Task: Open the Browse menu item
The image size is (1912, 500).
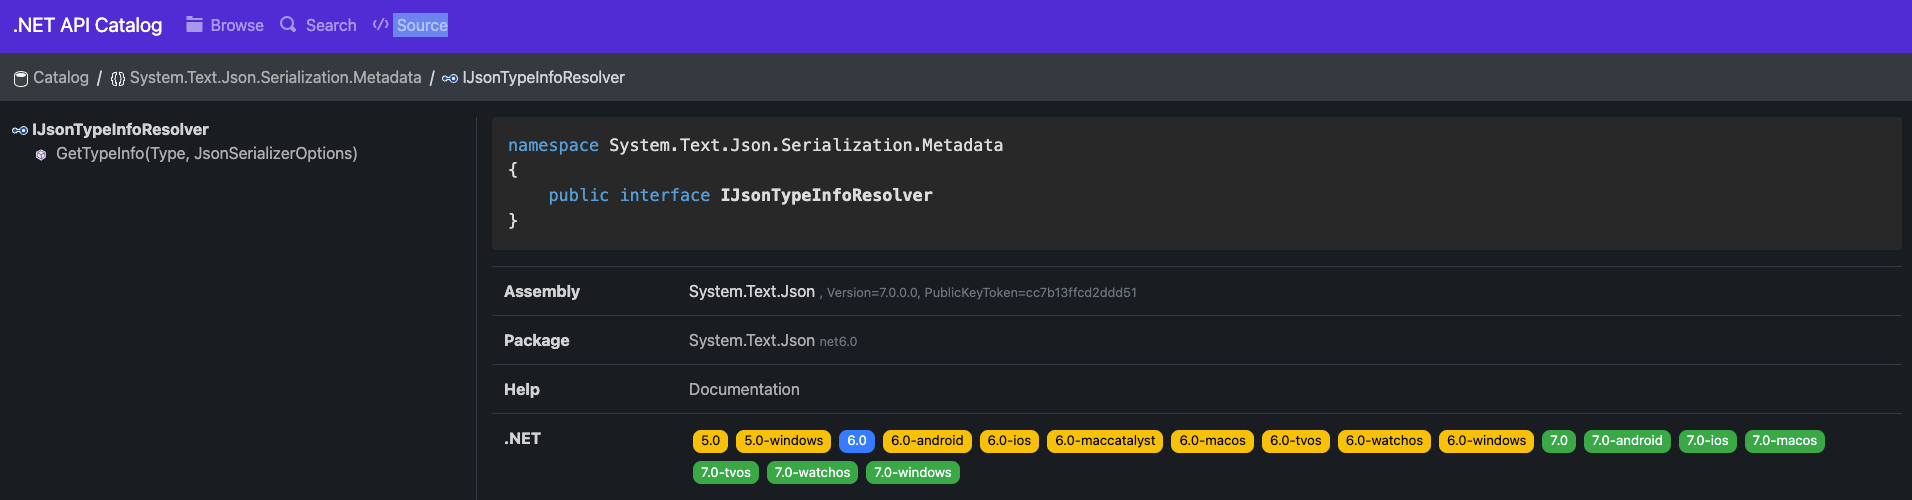Action: [x=237, y=25]
